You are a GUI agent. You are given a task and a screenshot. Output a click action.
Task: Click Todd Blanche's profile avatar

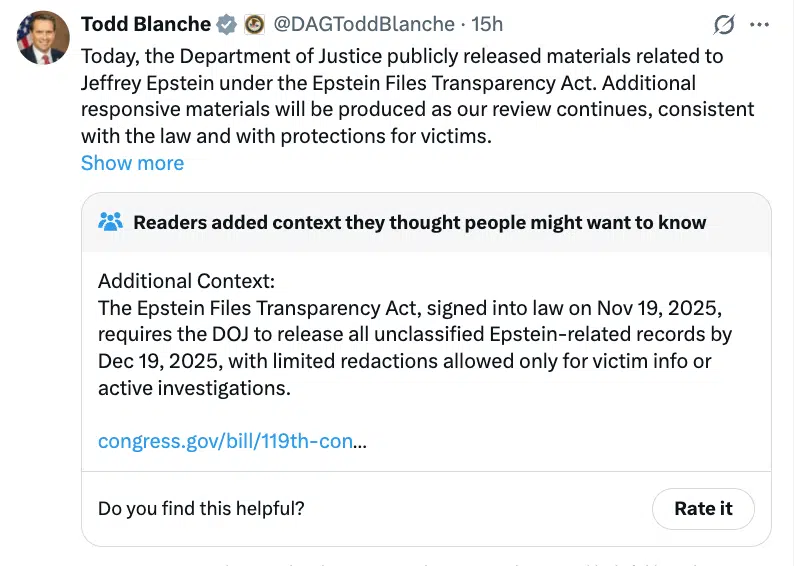pos(42,38)
